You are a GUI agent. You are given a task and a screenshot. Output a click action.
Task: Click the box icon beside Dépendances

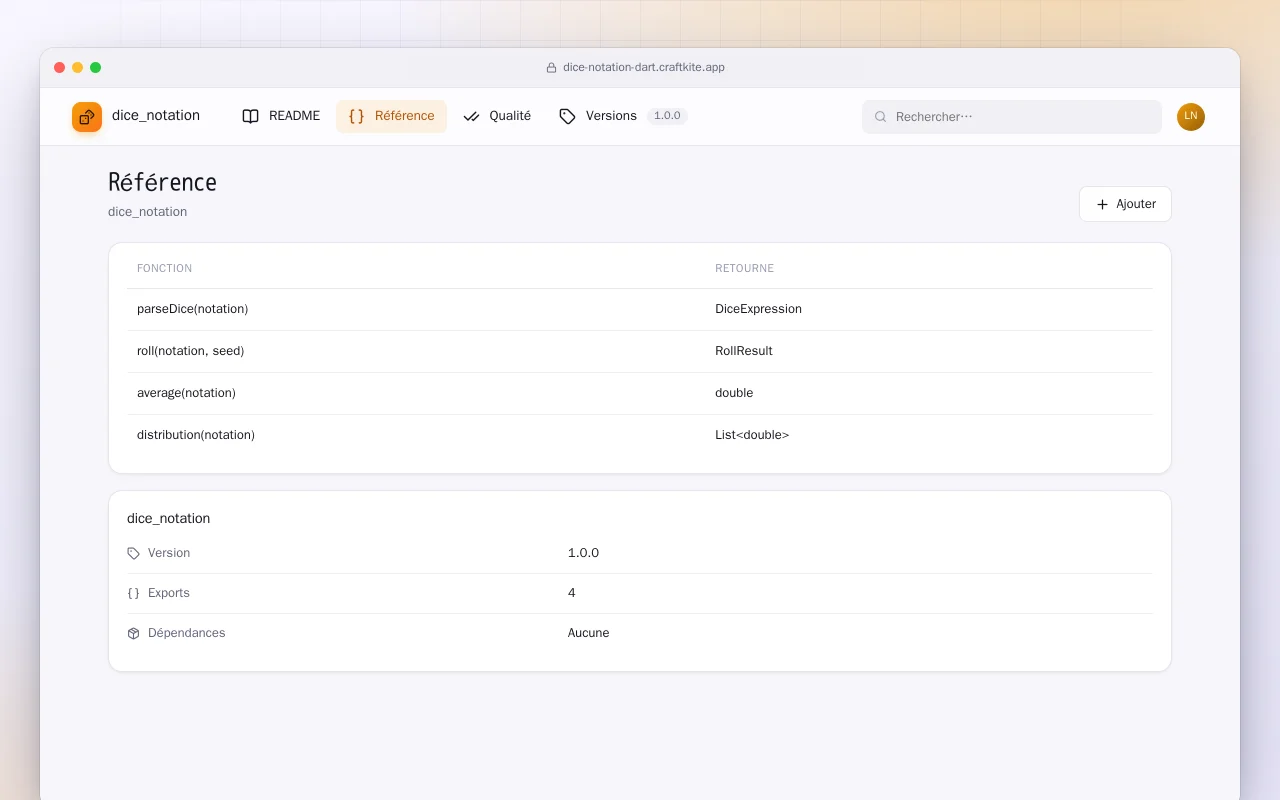coord(134,633)
